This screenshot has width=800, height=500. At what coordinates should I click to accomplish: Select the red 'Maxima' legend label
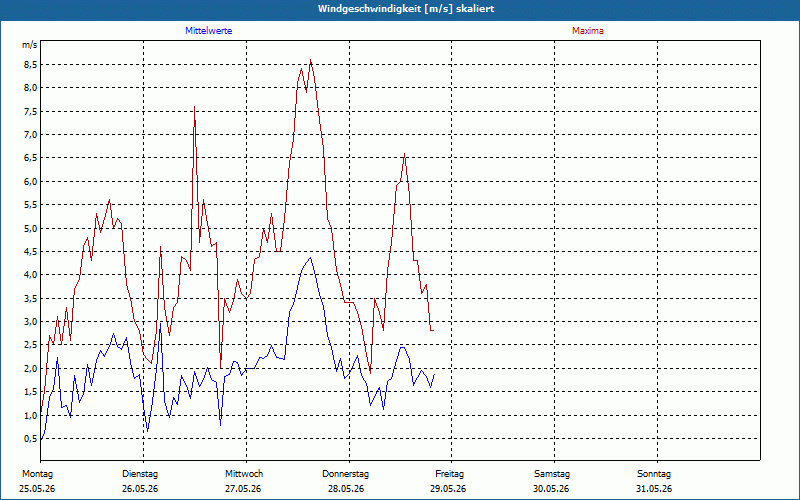click(588, 31)
